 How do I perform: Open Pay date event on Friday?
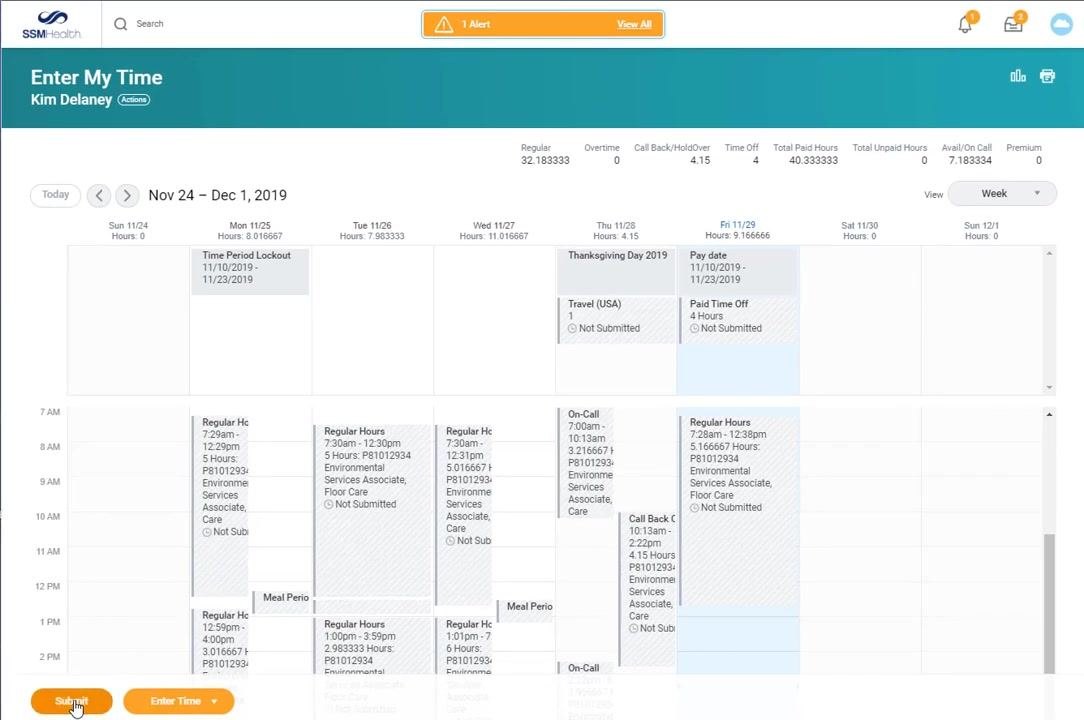tap(738, 270)
